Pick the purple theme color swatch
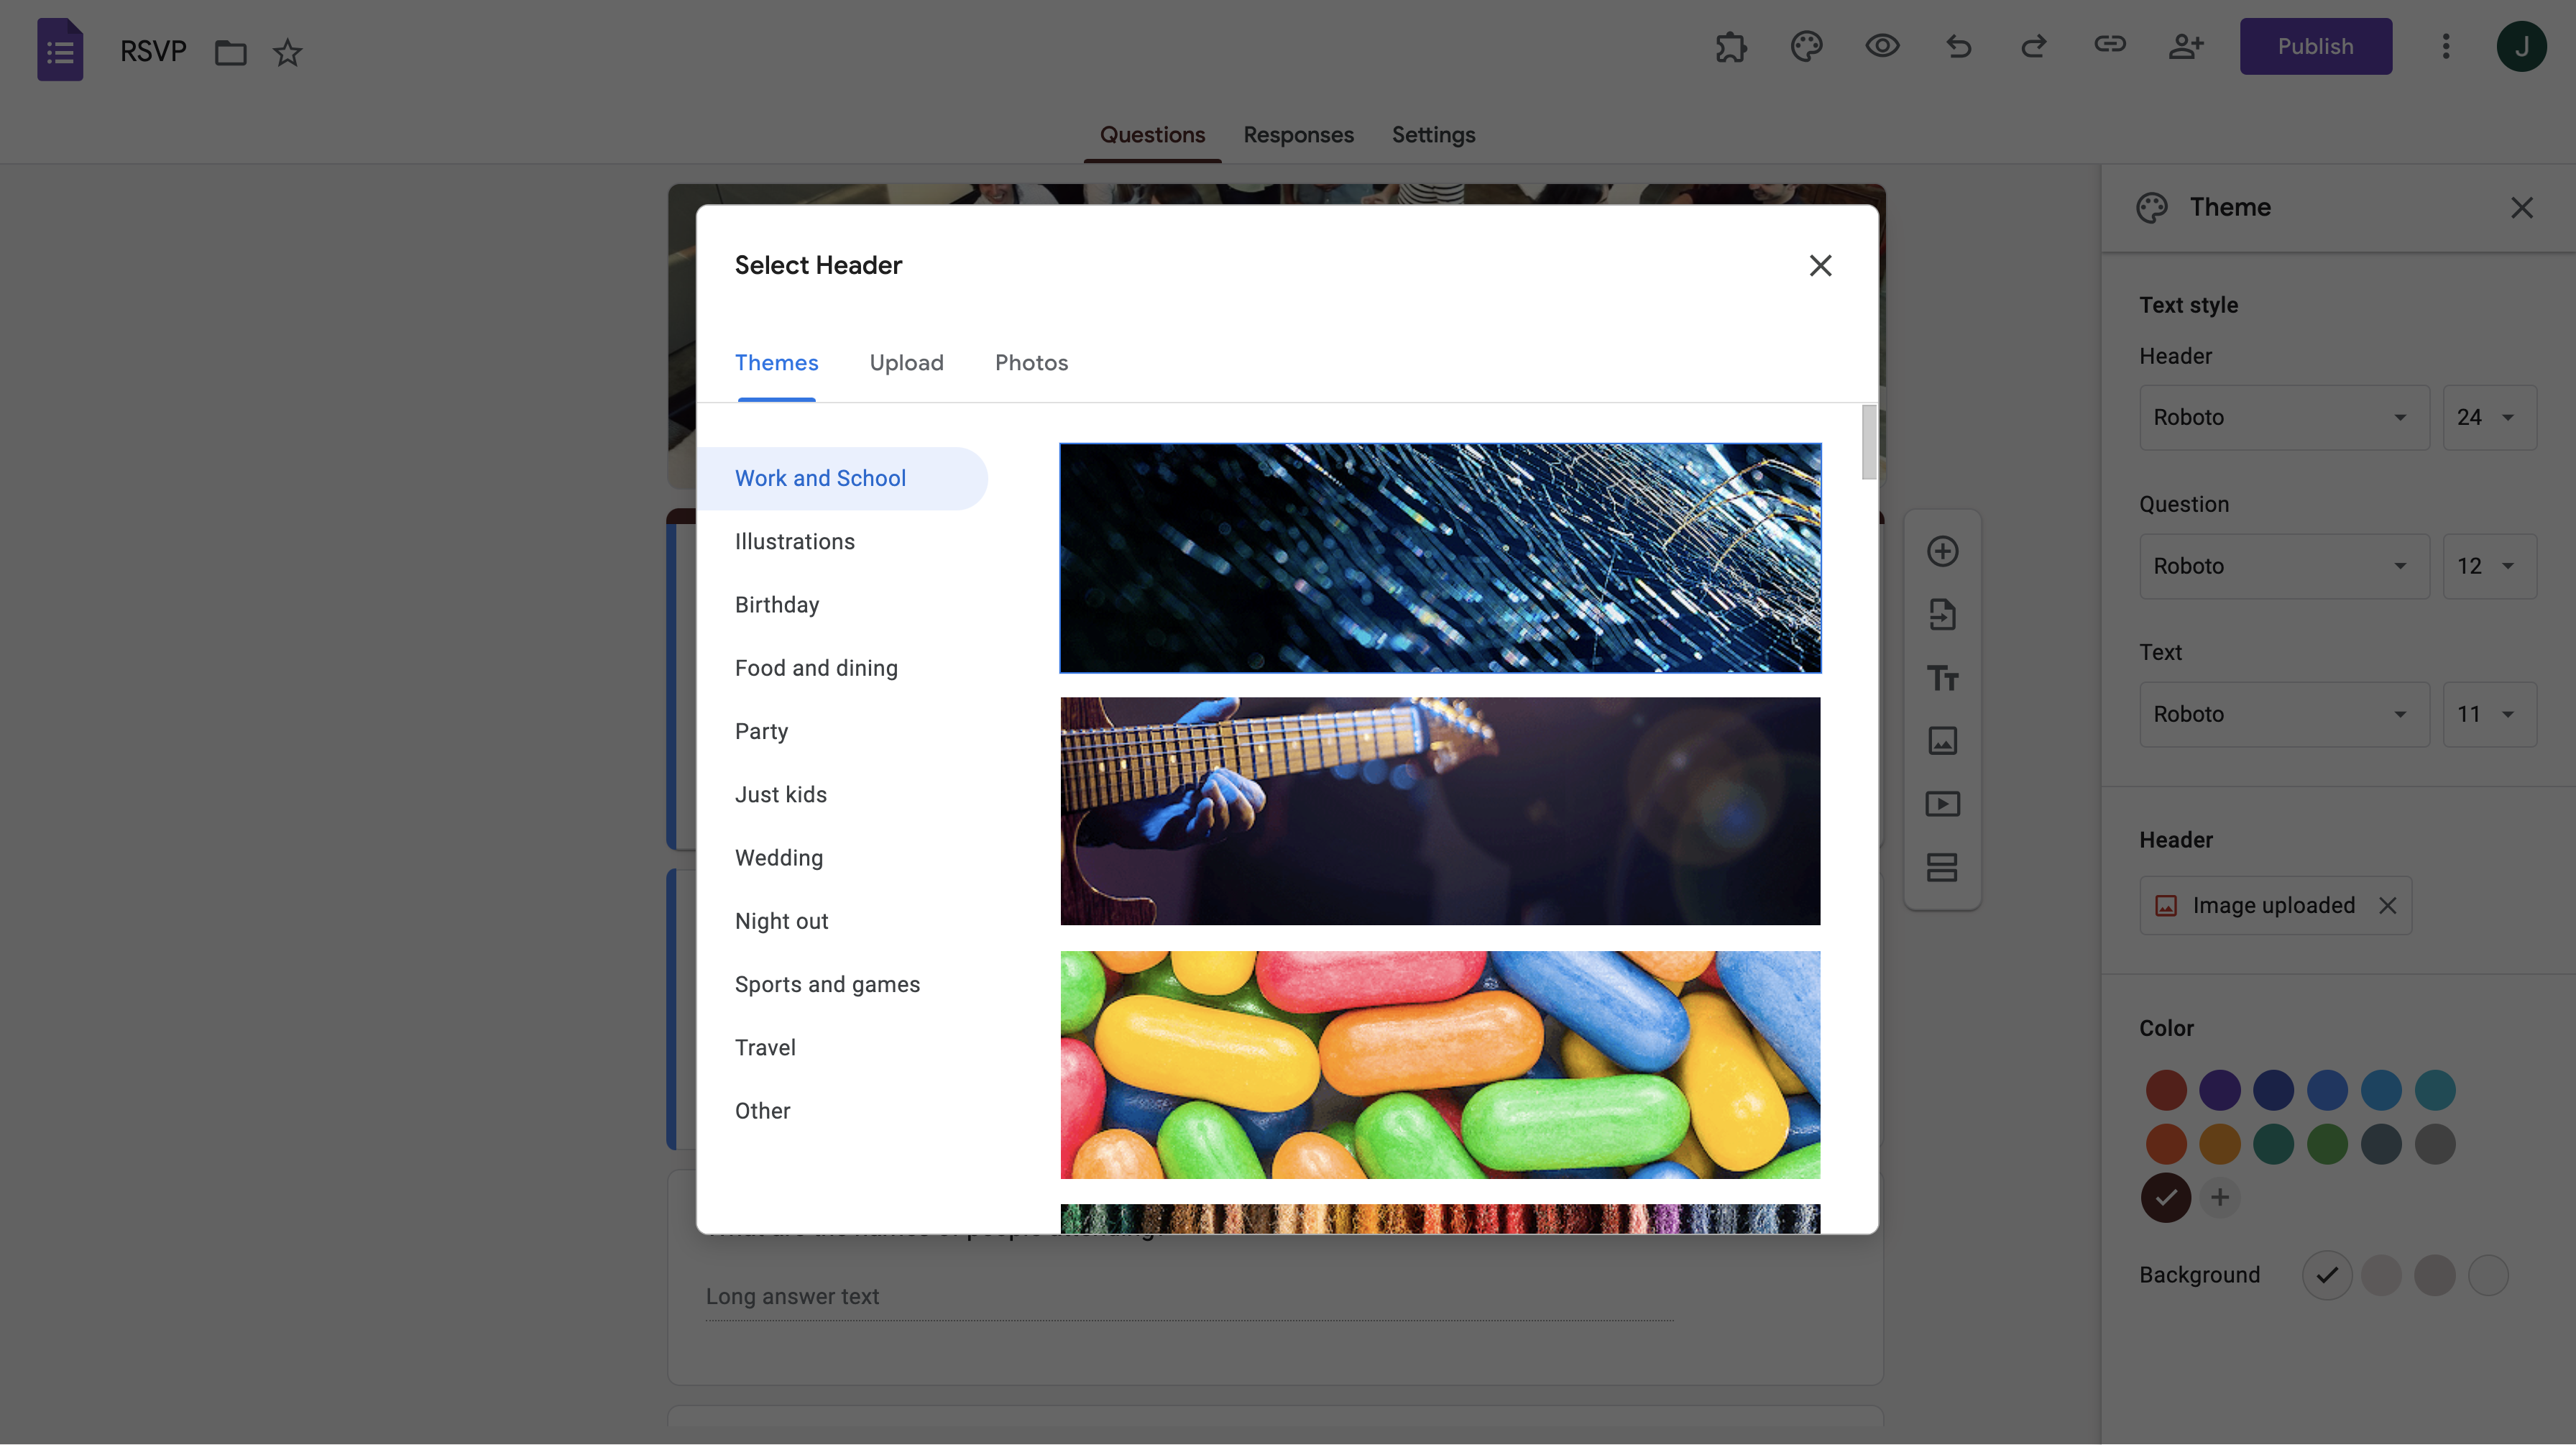This screenshot has height=1445, width=2576. (x=2219, y=1090)
